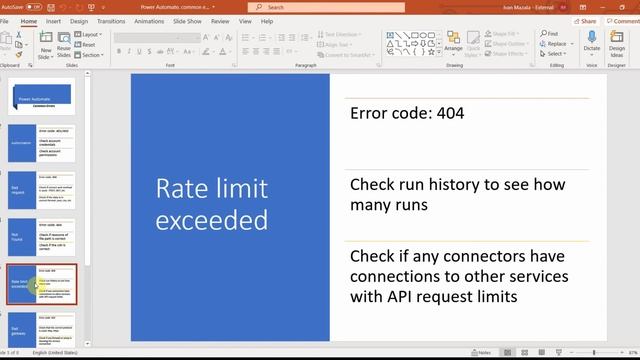Toggle Bold formatting
Screen dimensions: 640x360
[x=119, y=51]
